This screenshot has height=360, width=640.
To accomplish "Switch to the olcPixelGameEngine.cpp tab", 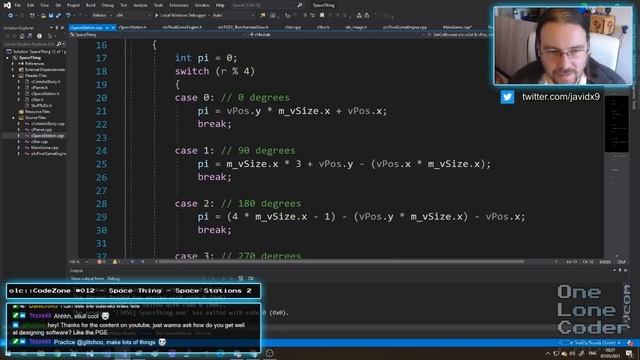I will [x=404, y=27].
